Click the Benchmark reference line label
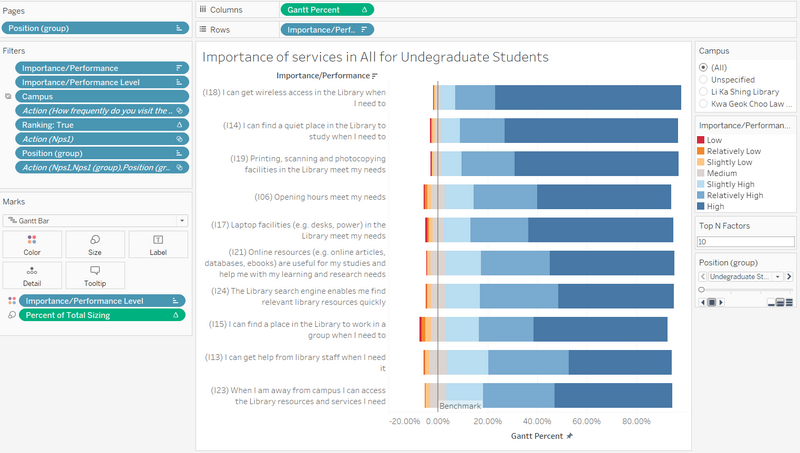The width and height of the screenshot is (800, 453). (460, 406)
